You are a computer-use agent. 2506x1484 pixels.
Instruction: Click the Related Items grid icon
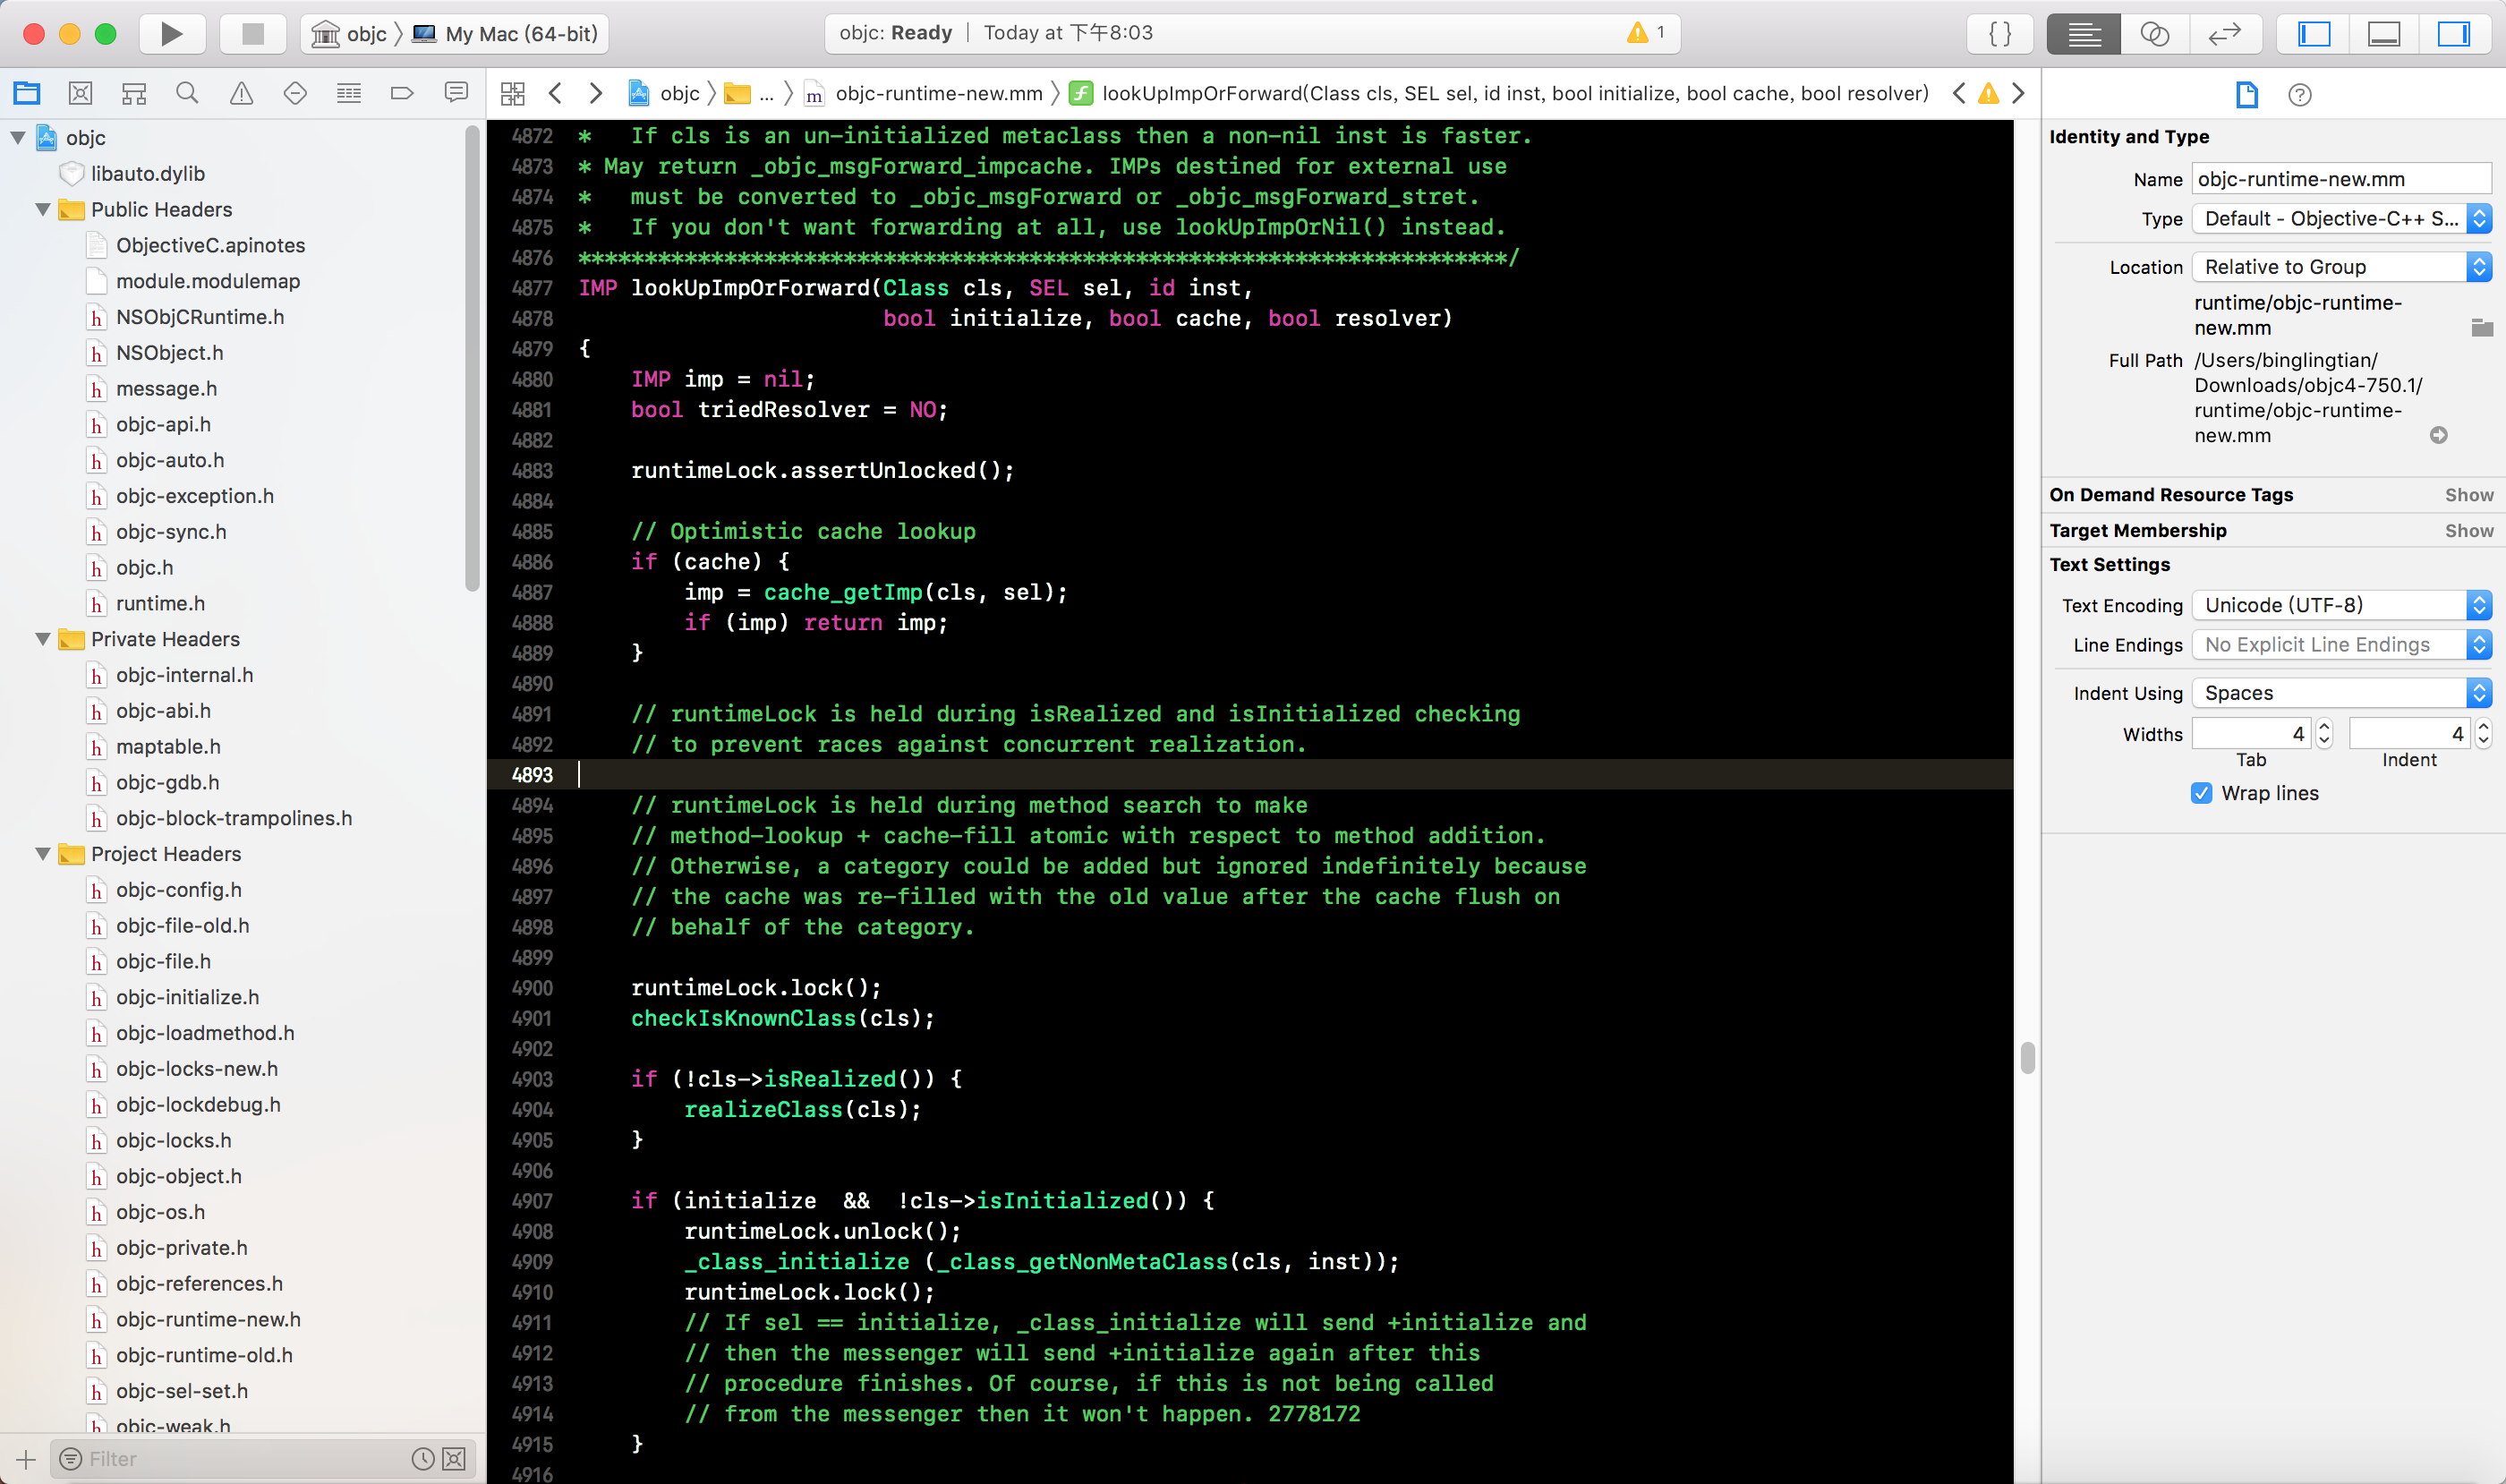coord(512,94)
